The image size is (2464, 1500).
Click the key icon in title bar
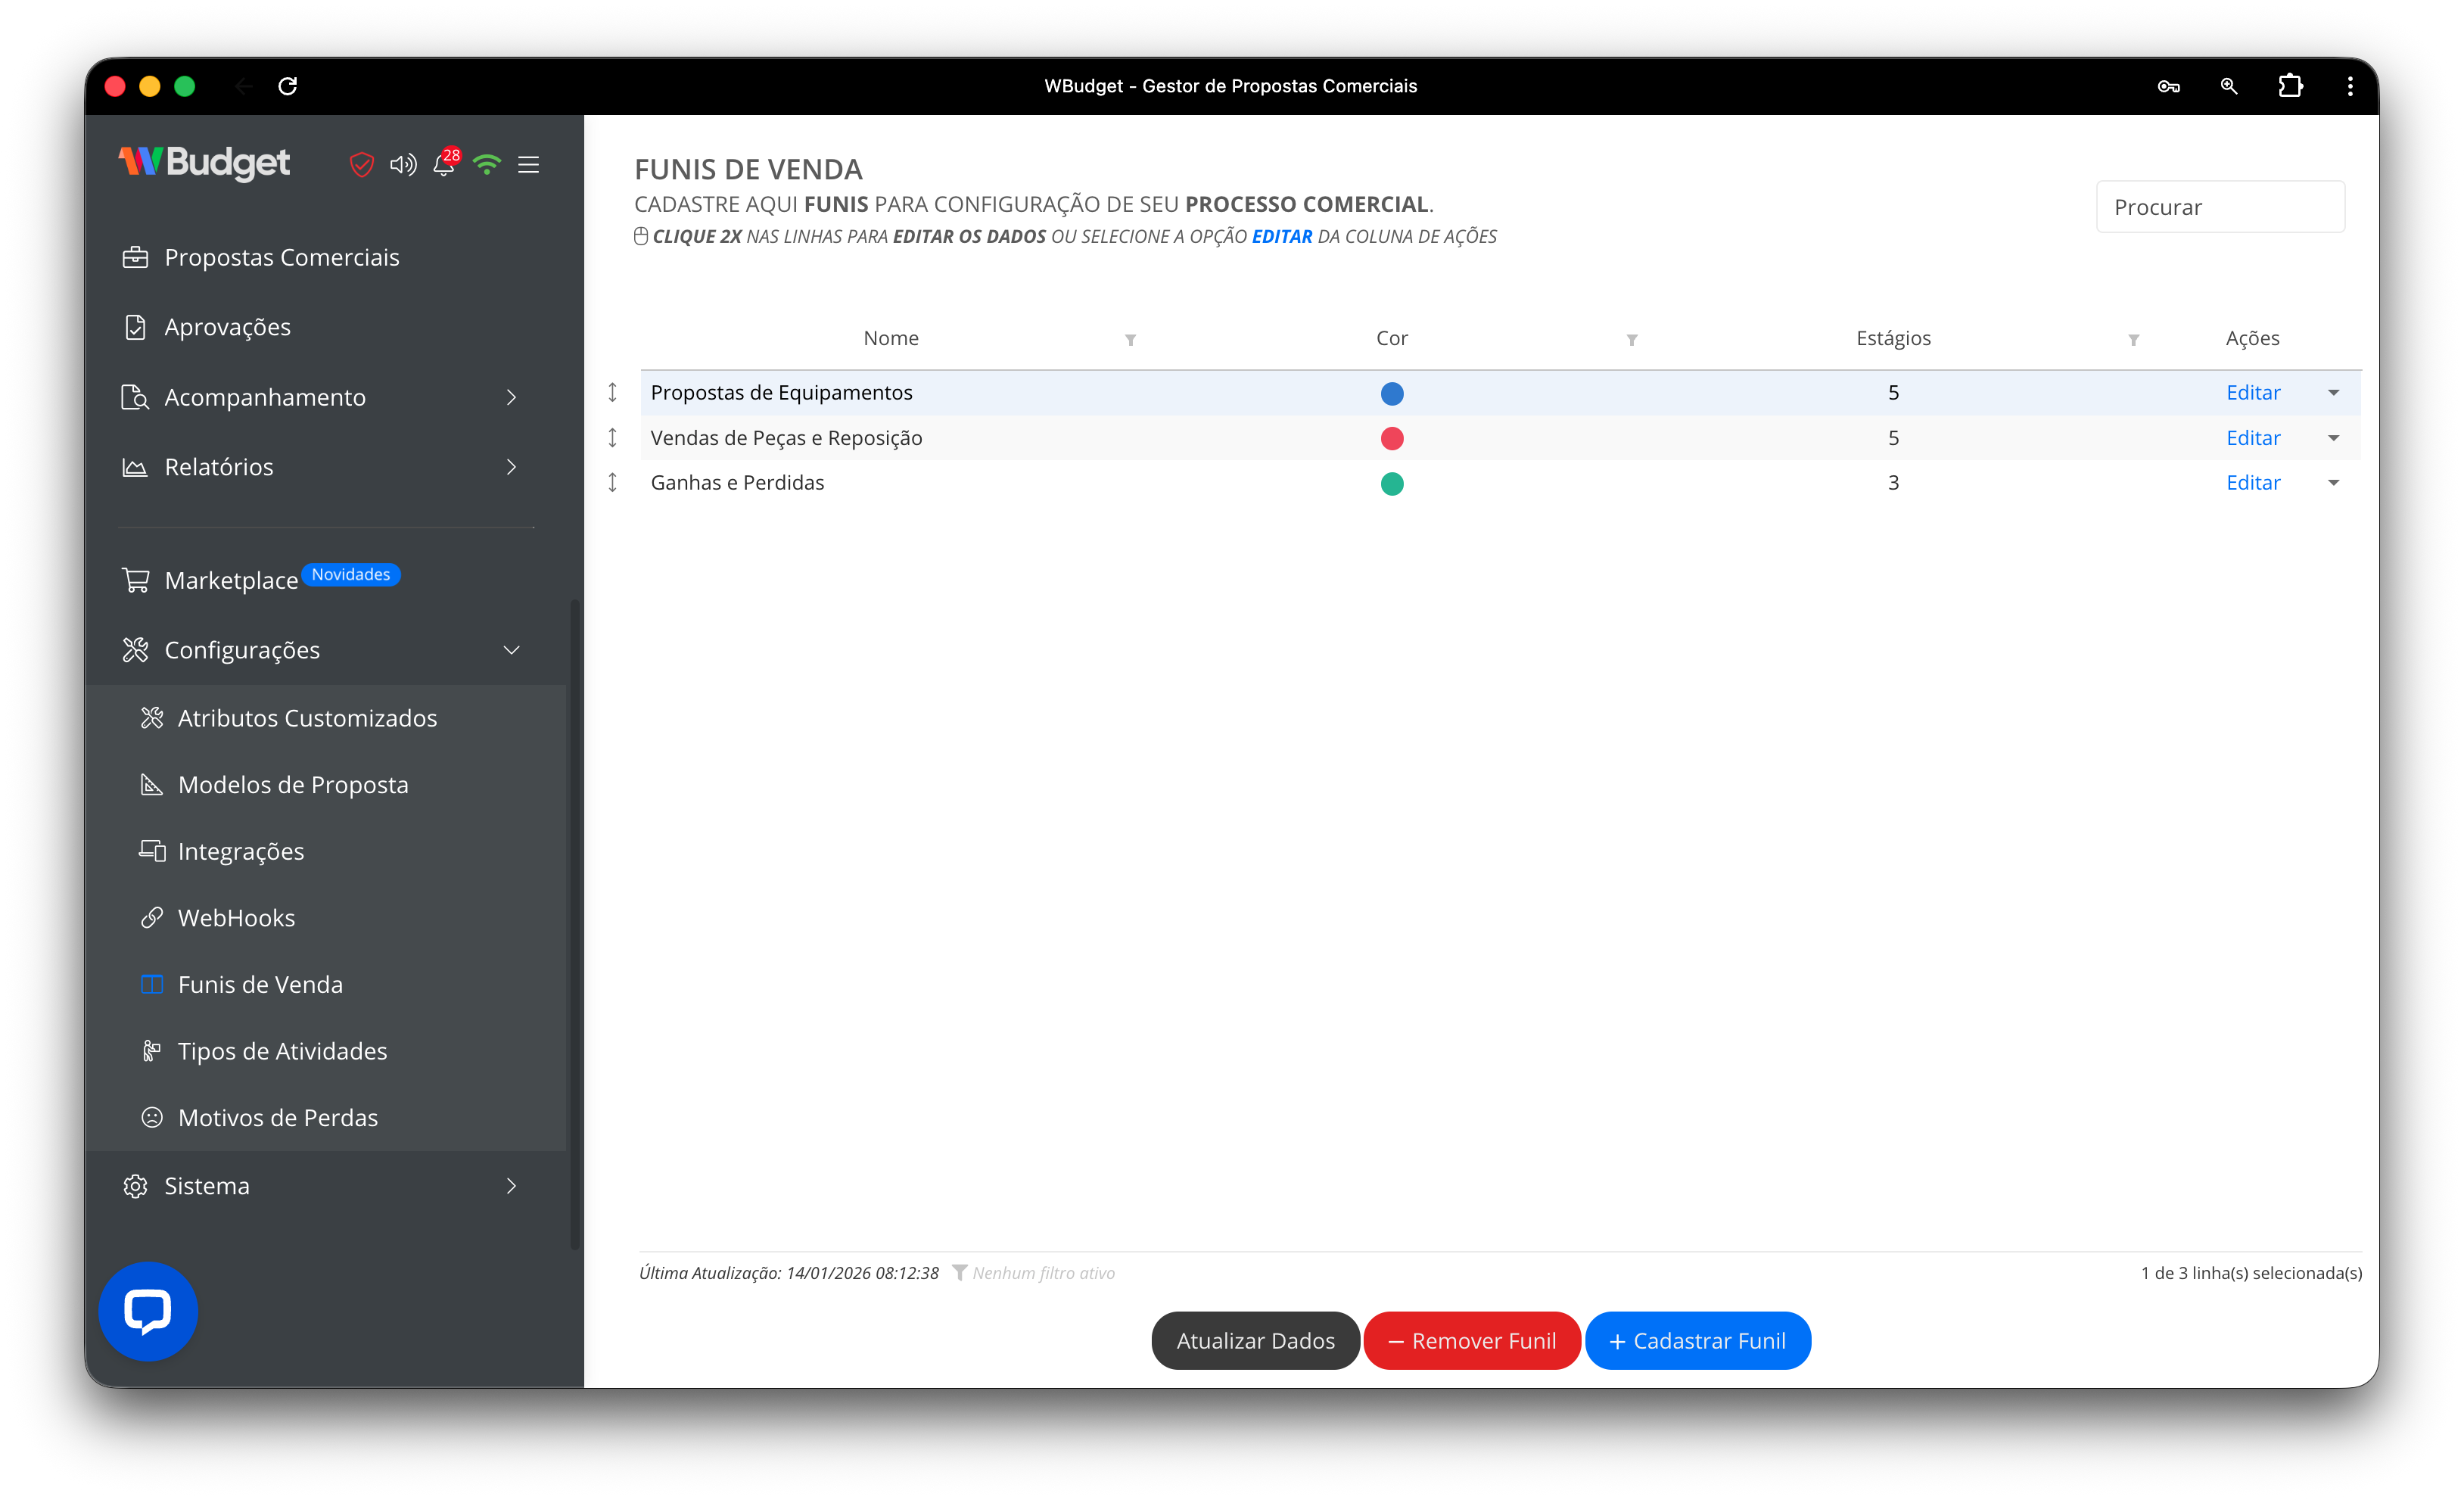[2168, 86]
